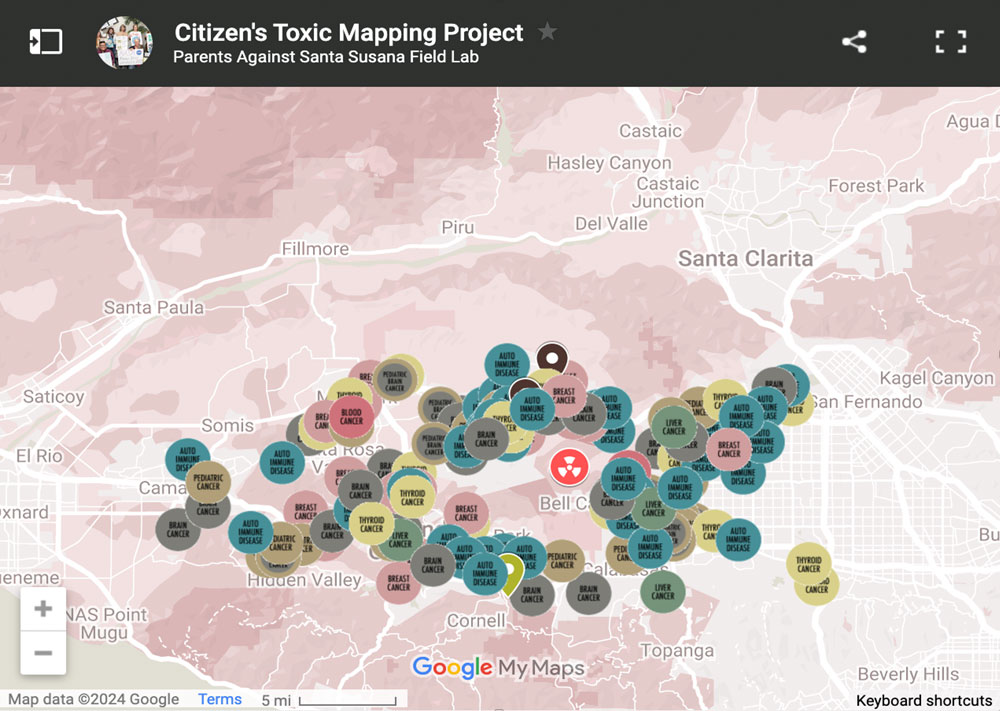This screenshot has width=1000, height=711.
Task: Open the Parents Against Santa Susana profile photo
Action: pos(124,42)
